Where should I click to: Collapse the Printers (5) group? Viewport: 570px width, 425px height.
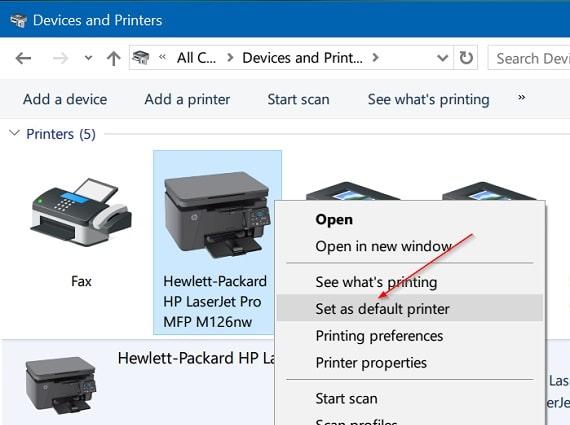click(x=14, y=133)
